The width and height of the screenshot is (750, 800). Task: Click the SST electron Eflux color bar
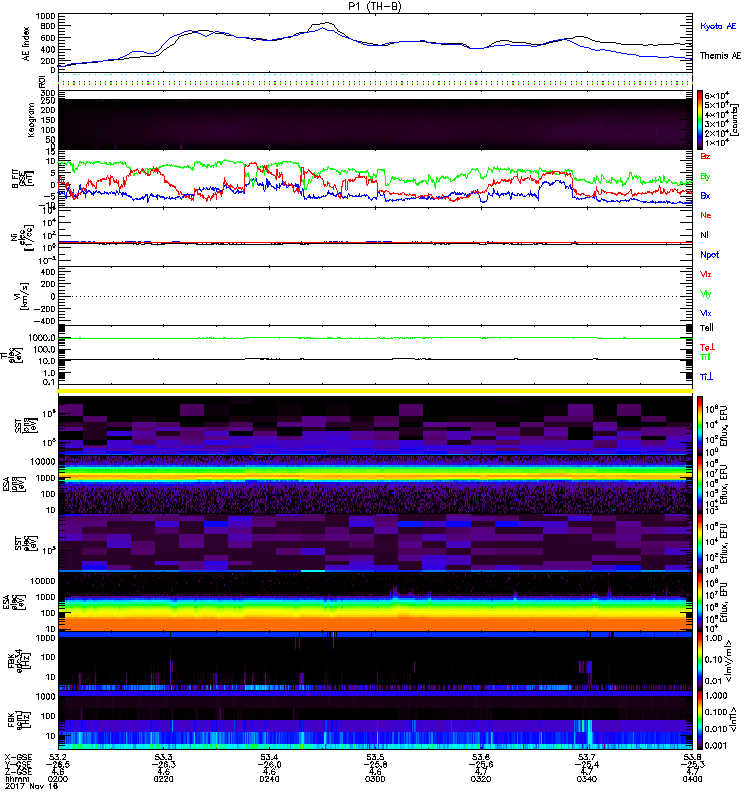(700, 543)
